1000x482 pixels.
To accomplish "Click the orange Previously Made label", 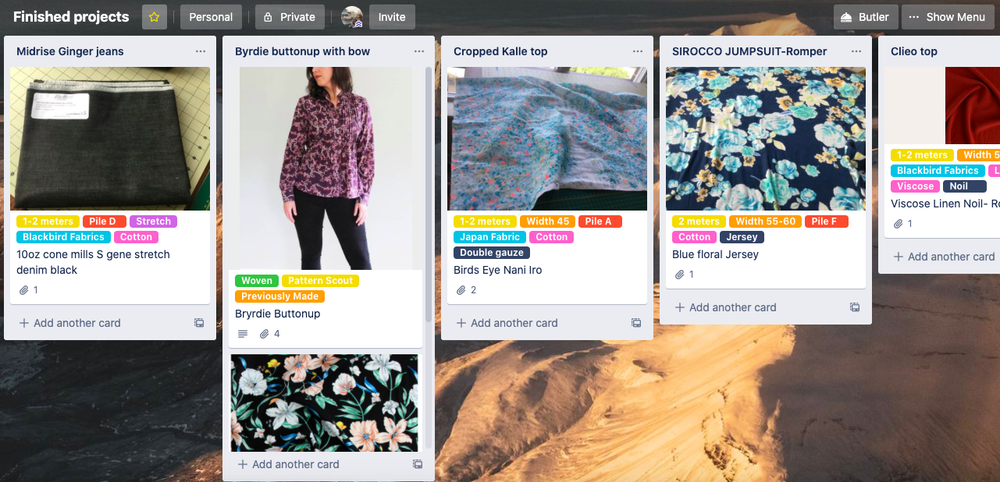I will (x=280, y=296).
